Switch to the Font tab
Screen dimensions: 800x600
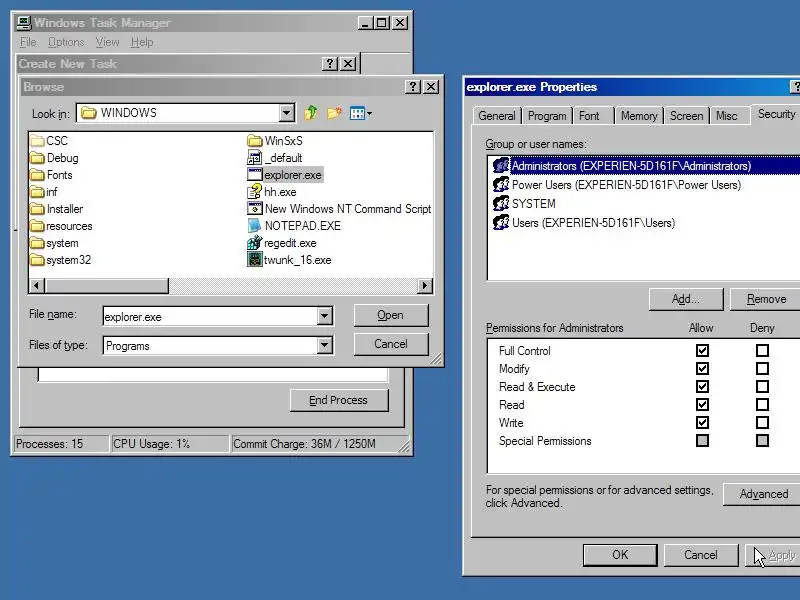[x=589, y=116]
